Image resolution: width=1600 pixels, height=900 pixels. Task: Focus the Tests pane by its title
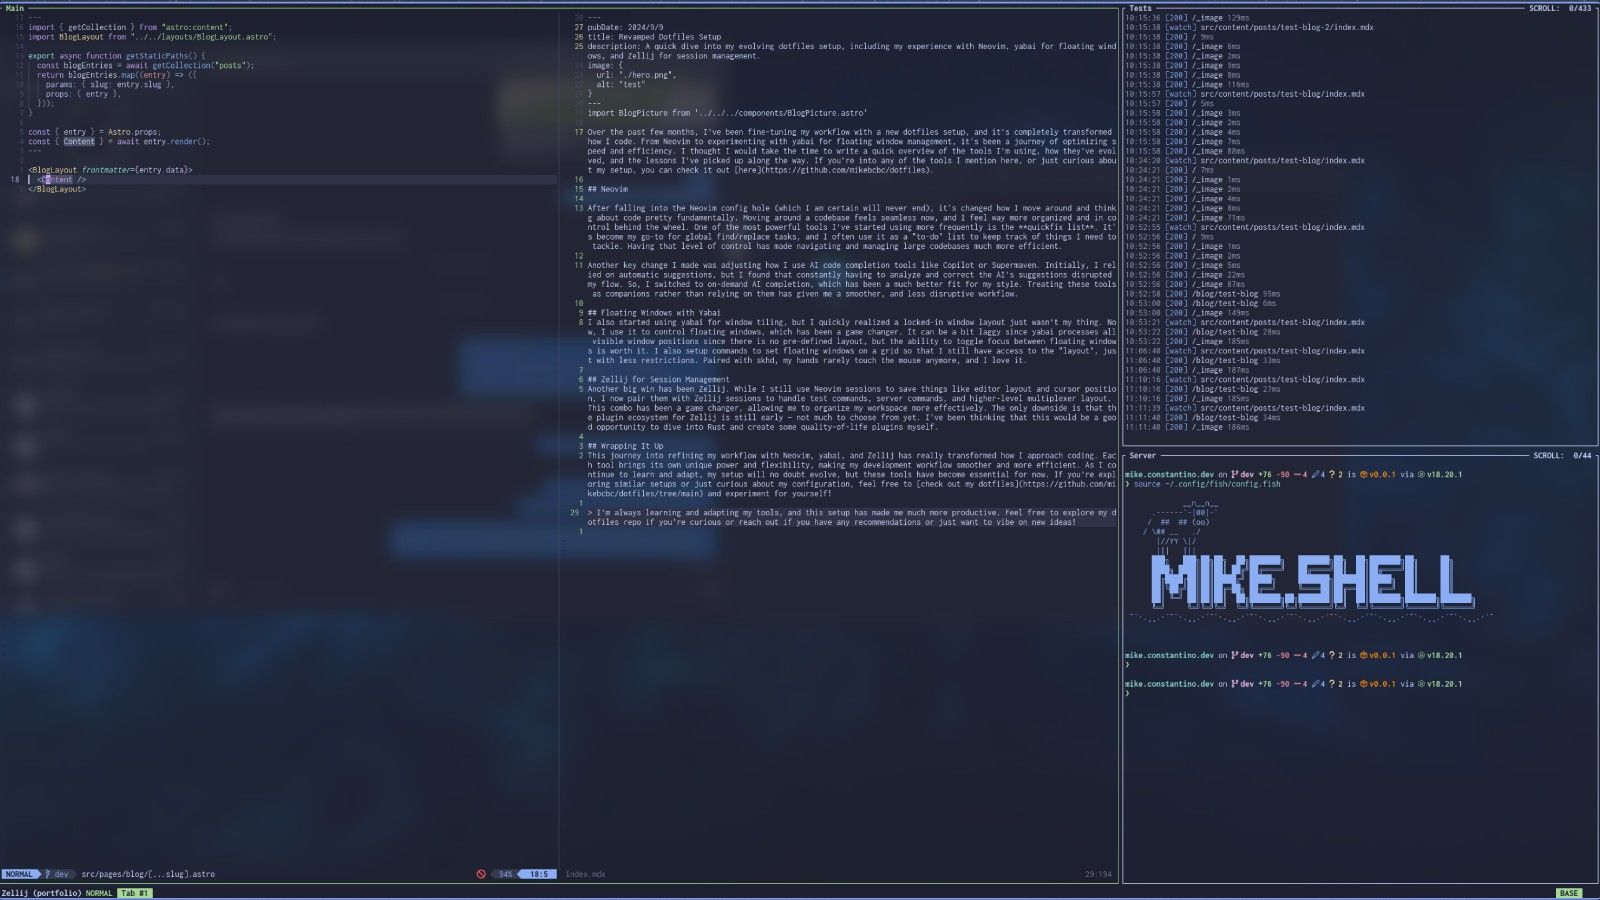(1140, 8)
